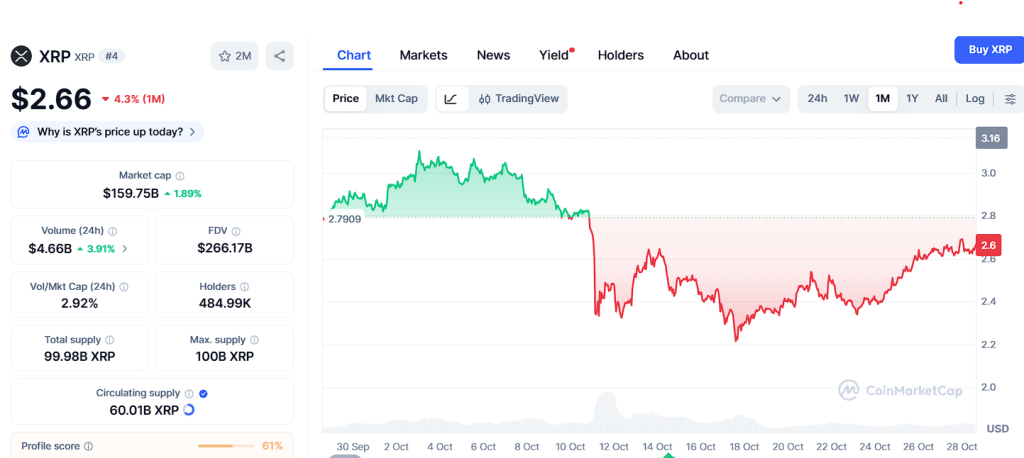Select the 24h time range

tap(817, 99)
